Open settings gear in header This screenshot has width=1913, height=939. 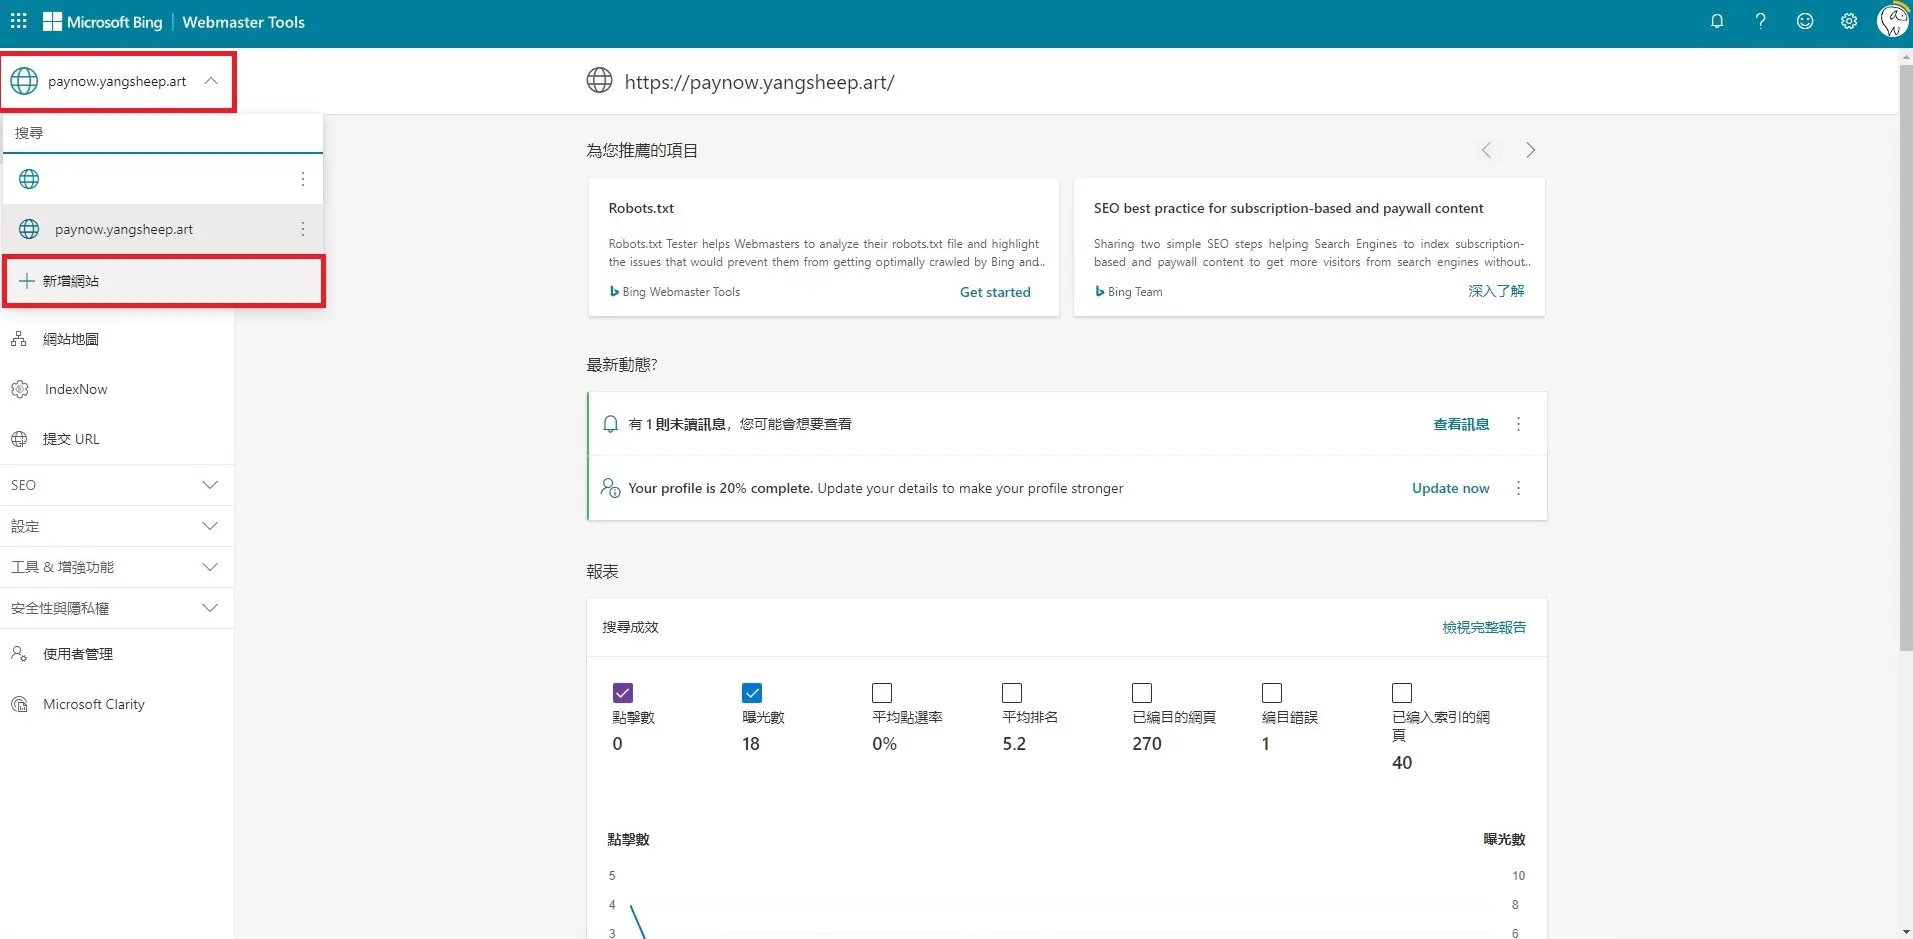pos(1849,21)
